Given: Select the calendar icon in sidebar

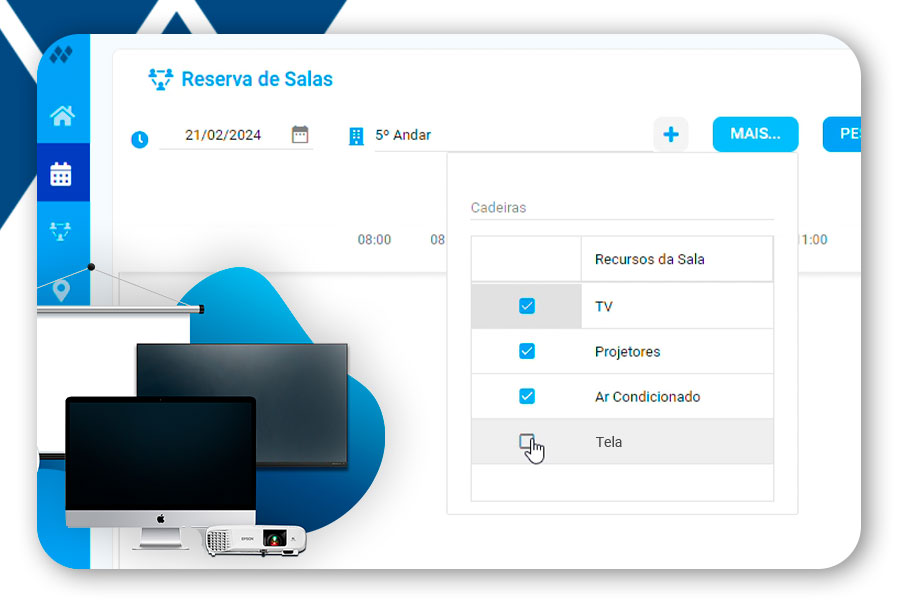Looking at the screenshot, I should (x=61, y=174).
